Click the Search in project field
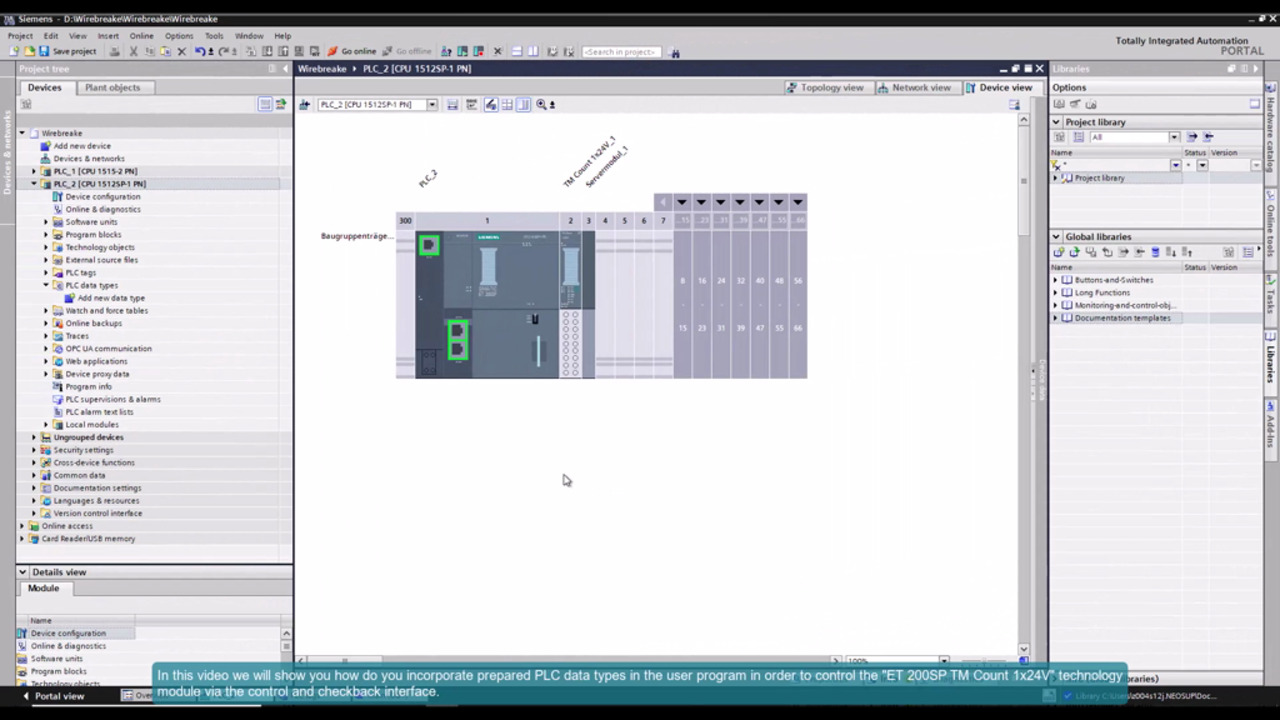The height and width of the screenshot is (720, 1280). pos(620,51)
